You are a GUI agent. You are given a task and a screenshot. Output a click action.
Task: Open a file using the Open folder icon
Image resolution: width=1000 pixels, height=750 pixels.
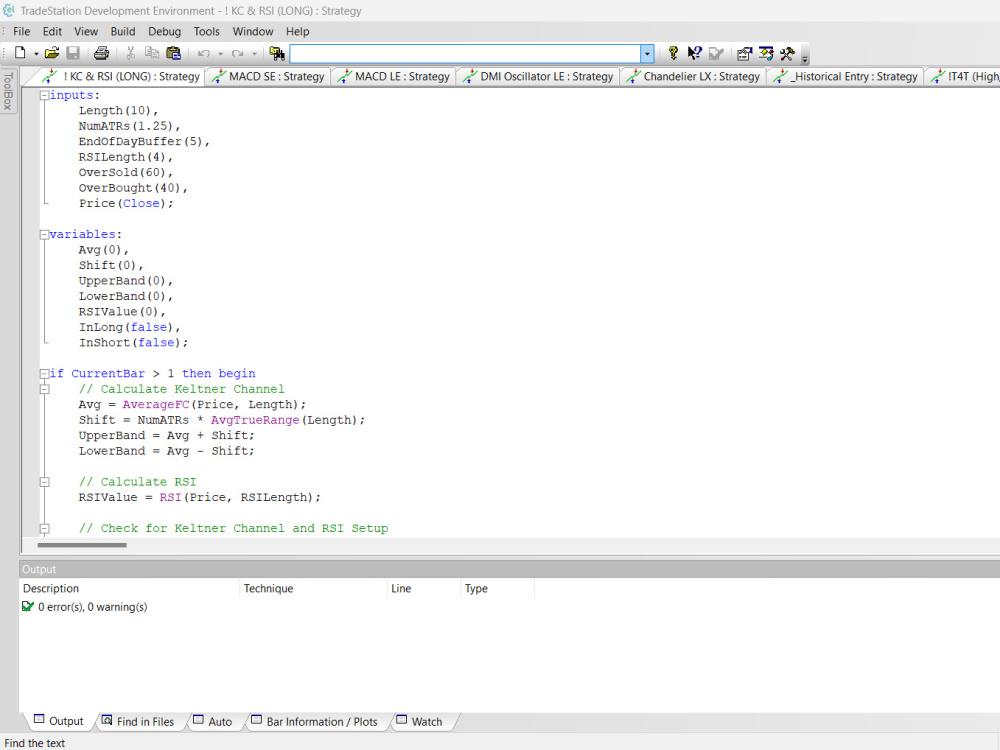[x=54, y=53]
